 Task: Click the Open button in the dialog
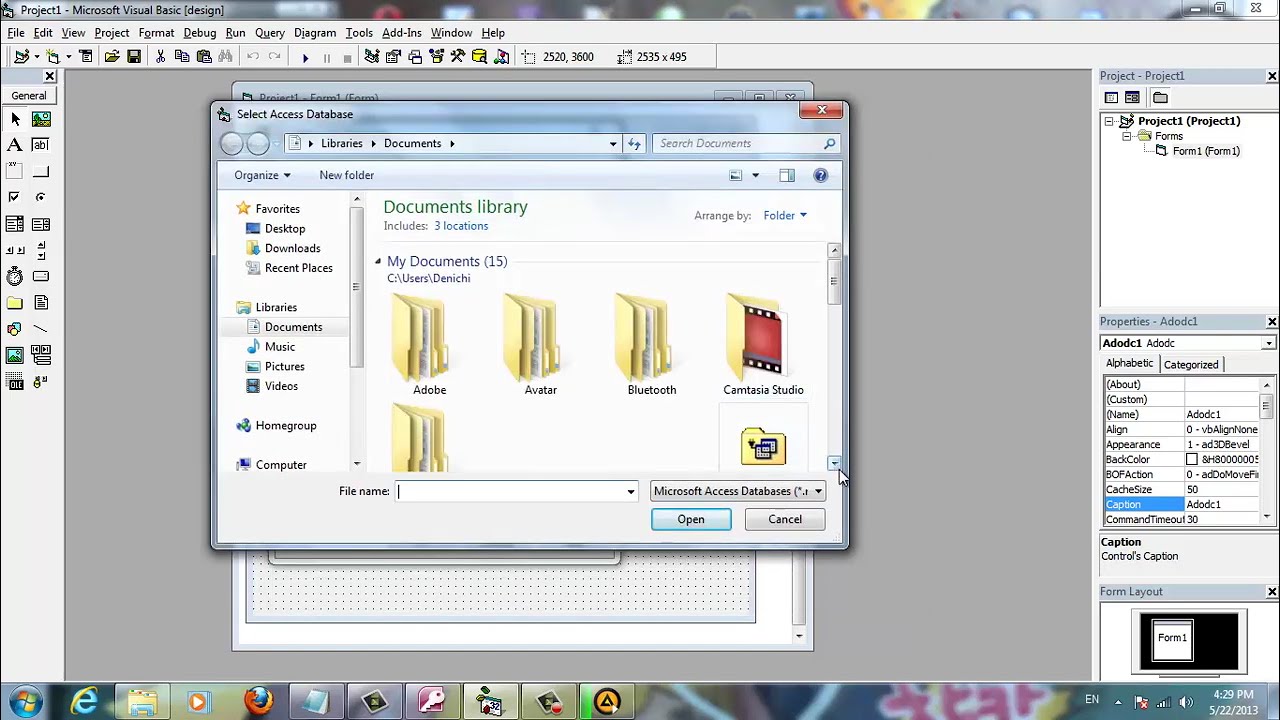click(691, 519)
